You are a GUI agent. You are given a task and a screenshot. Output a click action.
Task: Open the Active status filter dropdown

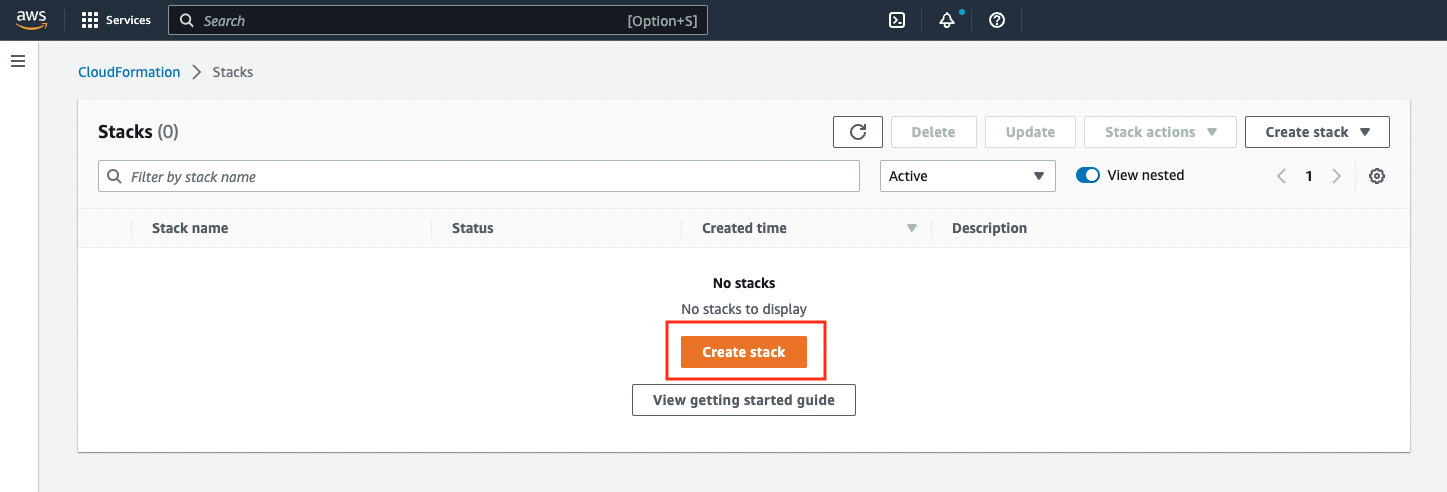click(x=967, y=176)
